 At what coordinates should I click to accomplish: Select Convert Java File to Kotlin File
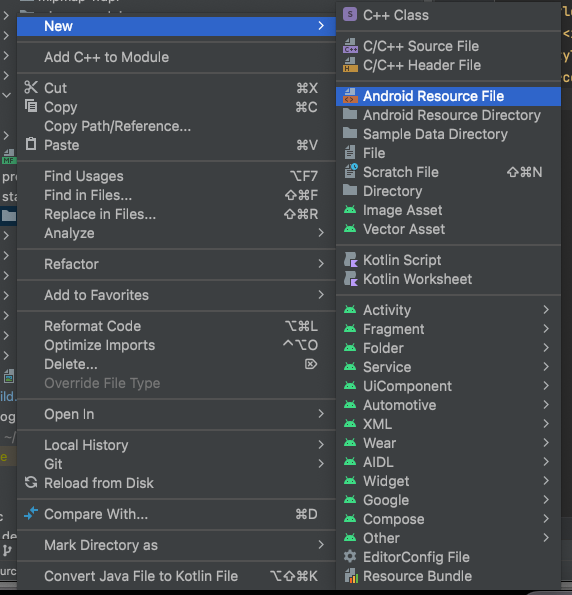(176, 576)
